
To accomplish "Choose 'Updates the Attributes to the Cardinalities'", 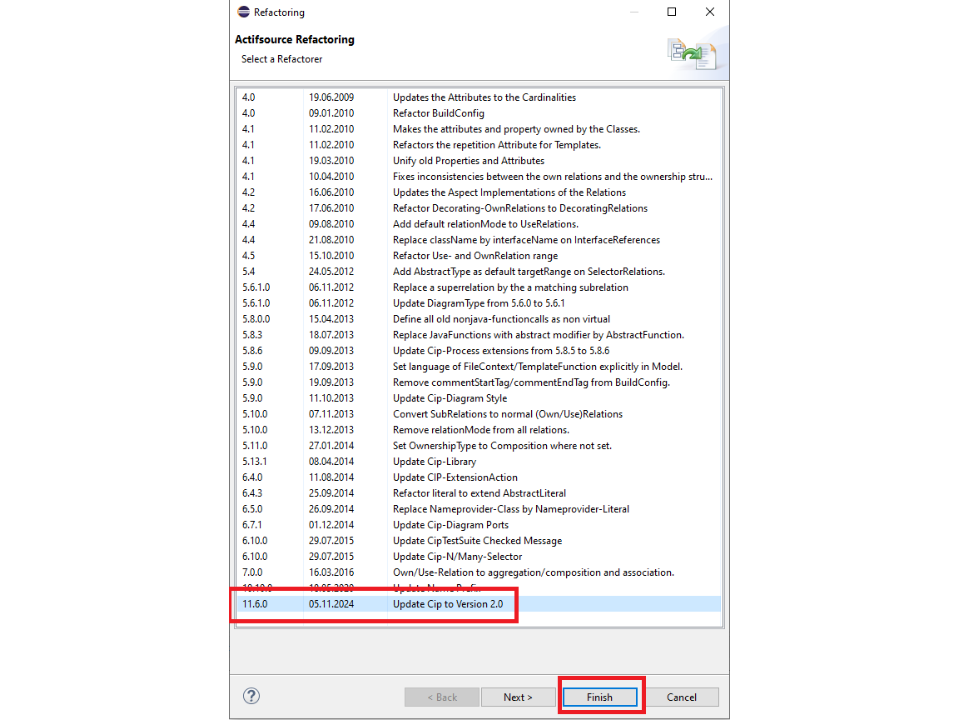I will point(484,97).
